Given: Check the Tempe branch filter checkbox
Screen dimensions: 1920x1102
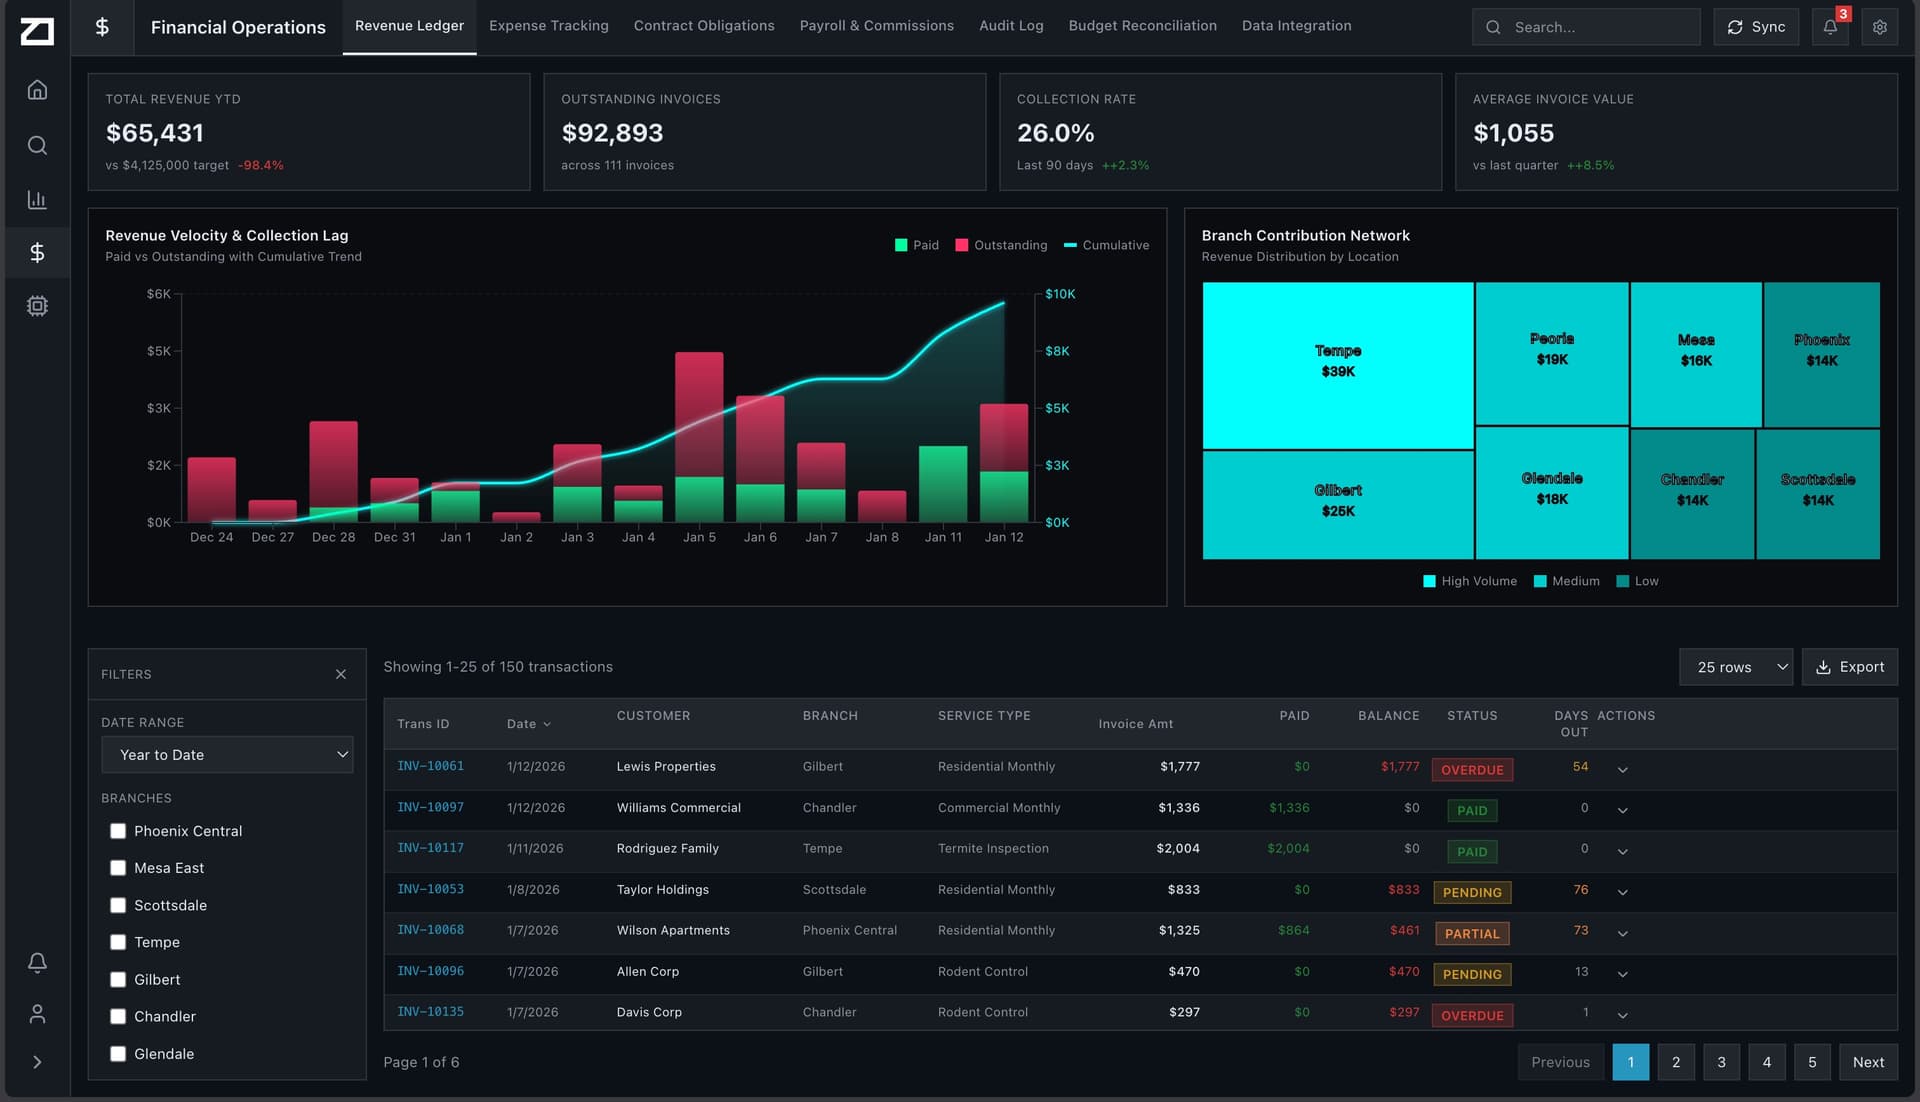Looking at the screenshot, I should (118, 941).
